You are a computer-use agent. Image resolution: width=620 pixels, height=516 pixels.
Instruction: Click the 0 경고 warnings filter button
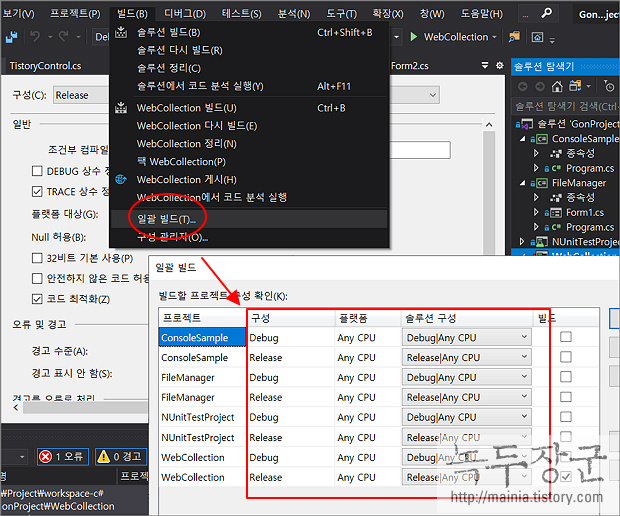point(121,457)
